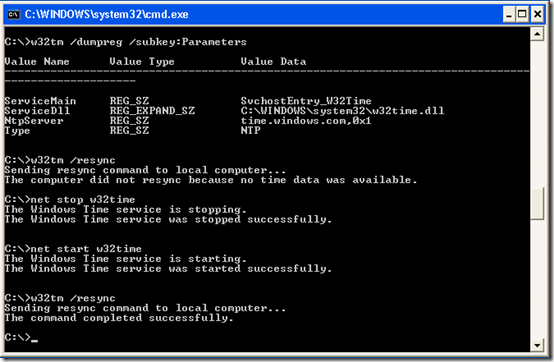The width and height of the screenshot is (554, 362).
Task: Minimize the command prompt window
Action: (509, 14)
